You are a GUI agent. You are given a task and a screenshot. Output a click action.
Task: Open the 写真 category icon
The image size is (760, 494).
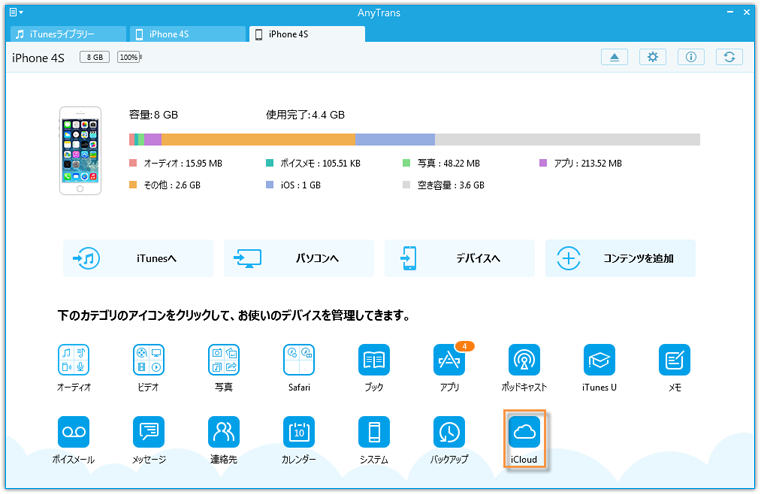[x=223, y=360]
